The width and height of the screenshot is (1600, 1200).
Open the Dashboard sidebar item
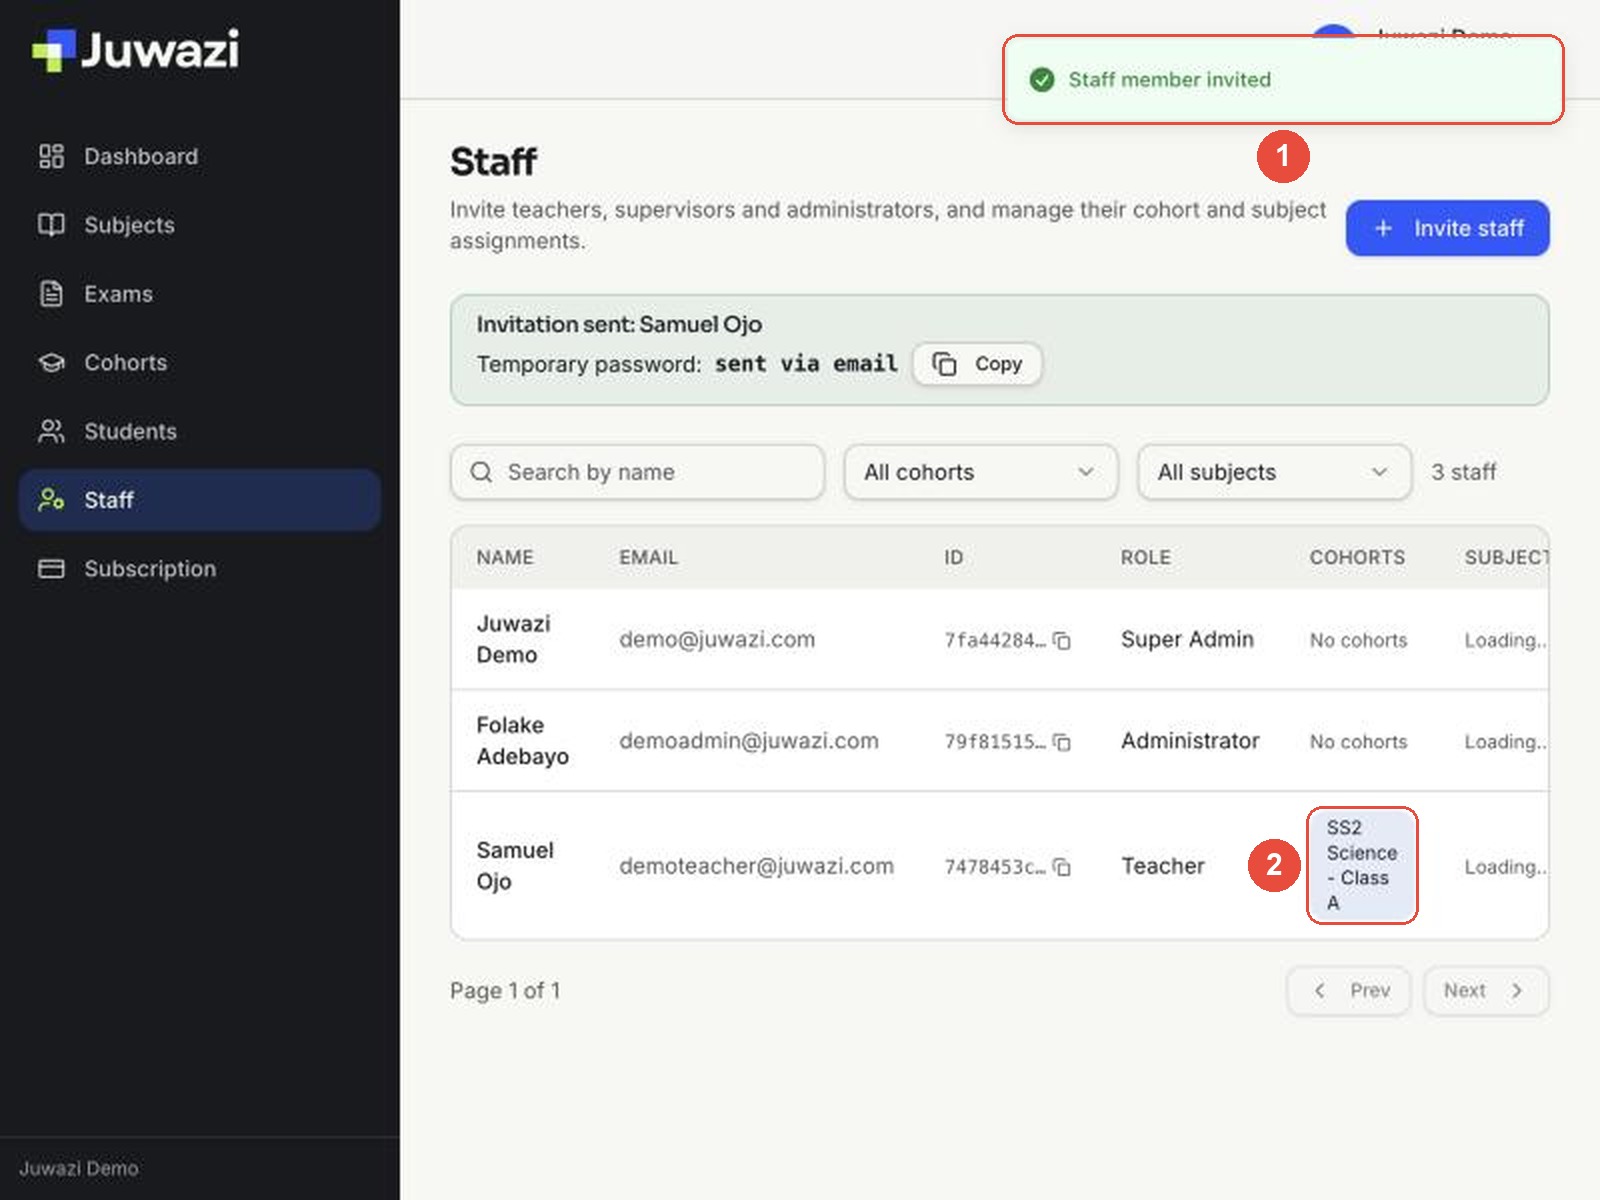coord(199,156)
